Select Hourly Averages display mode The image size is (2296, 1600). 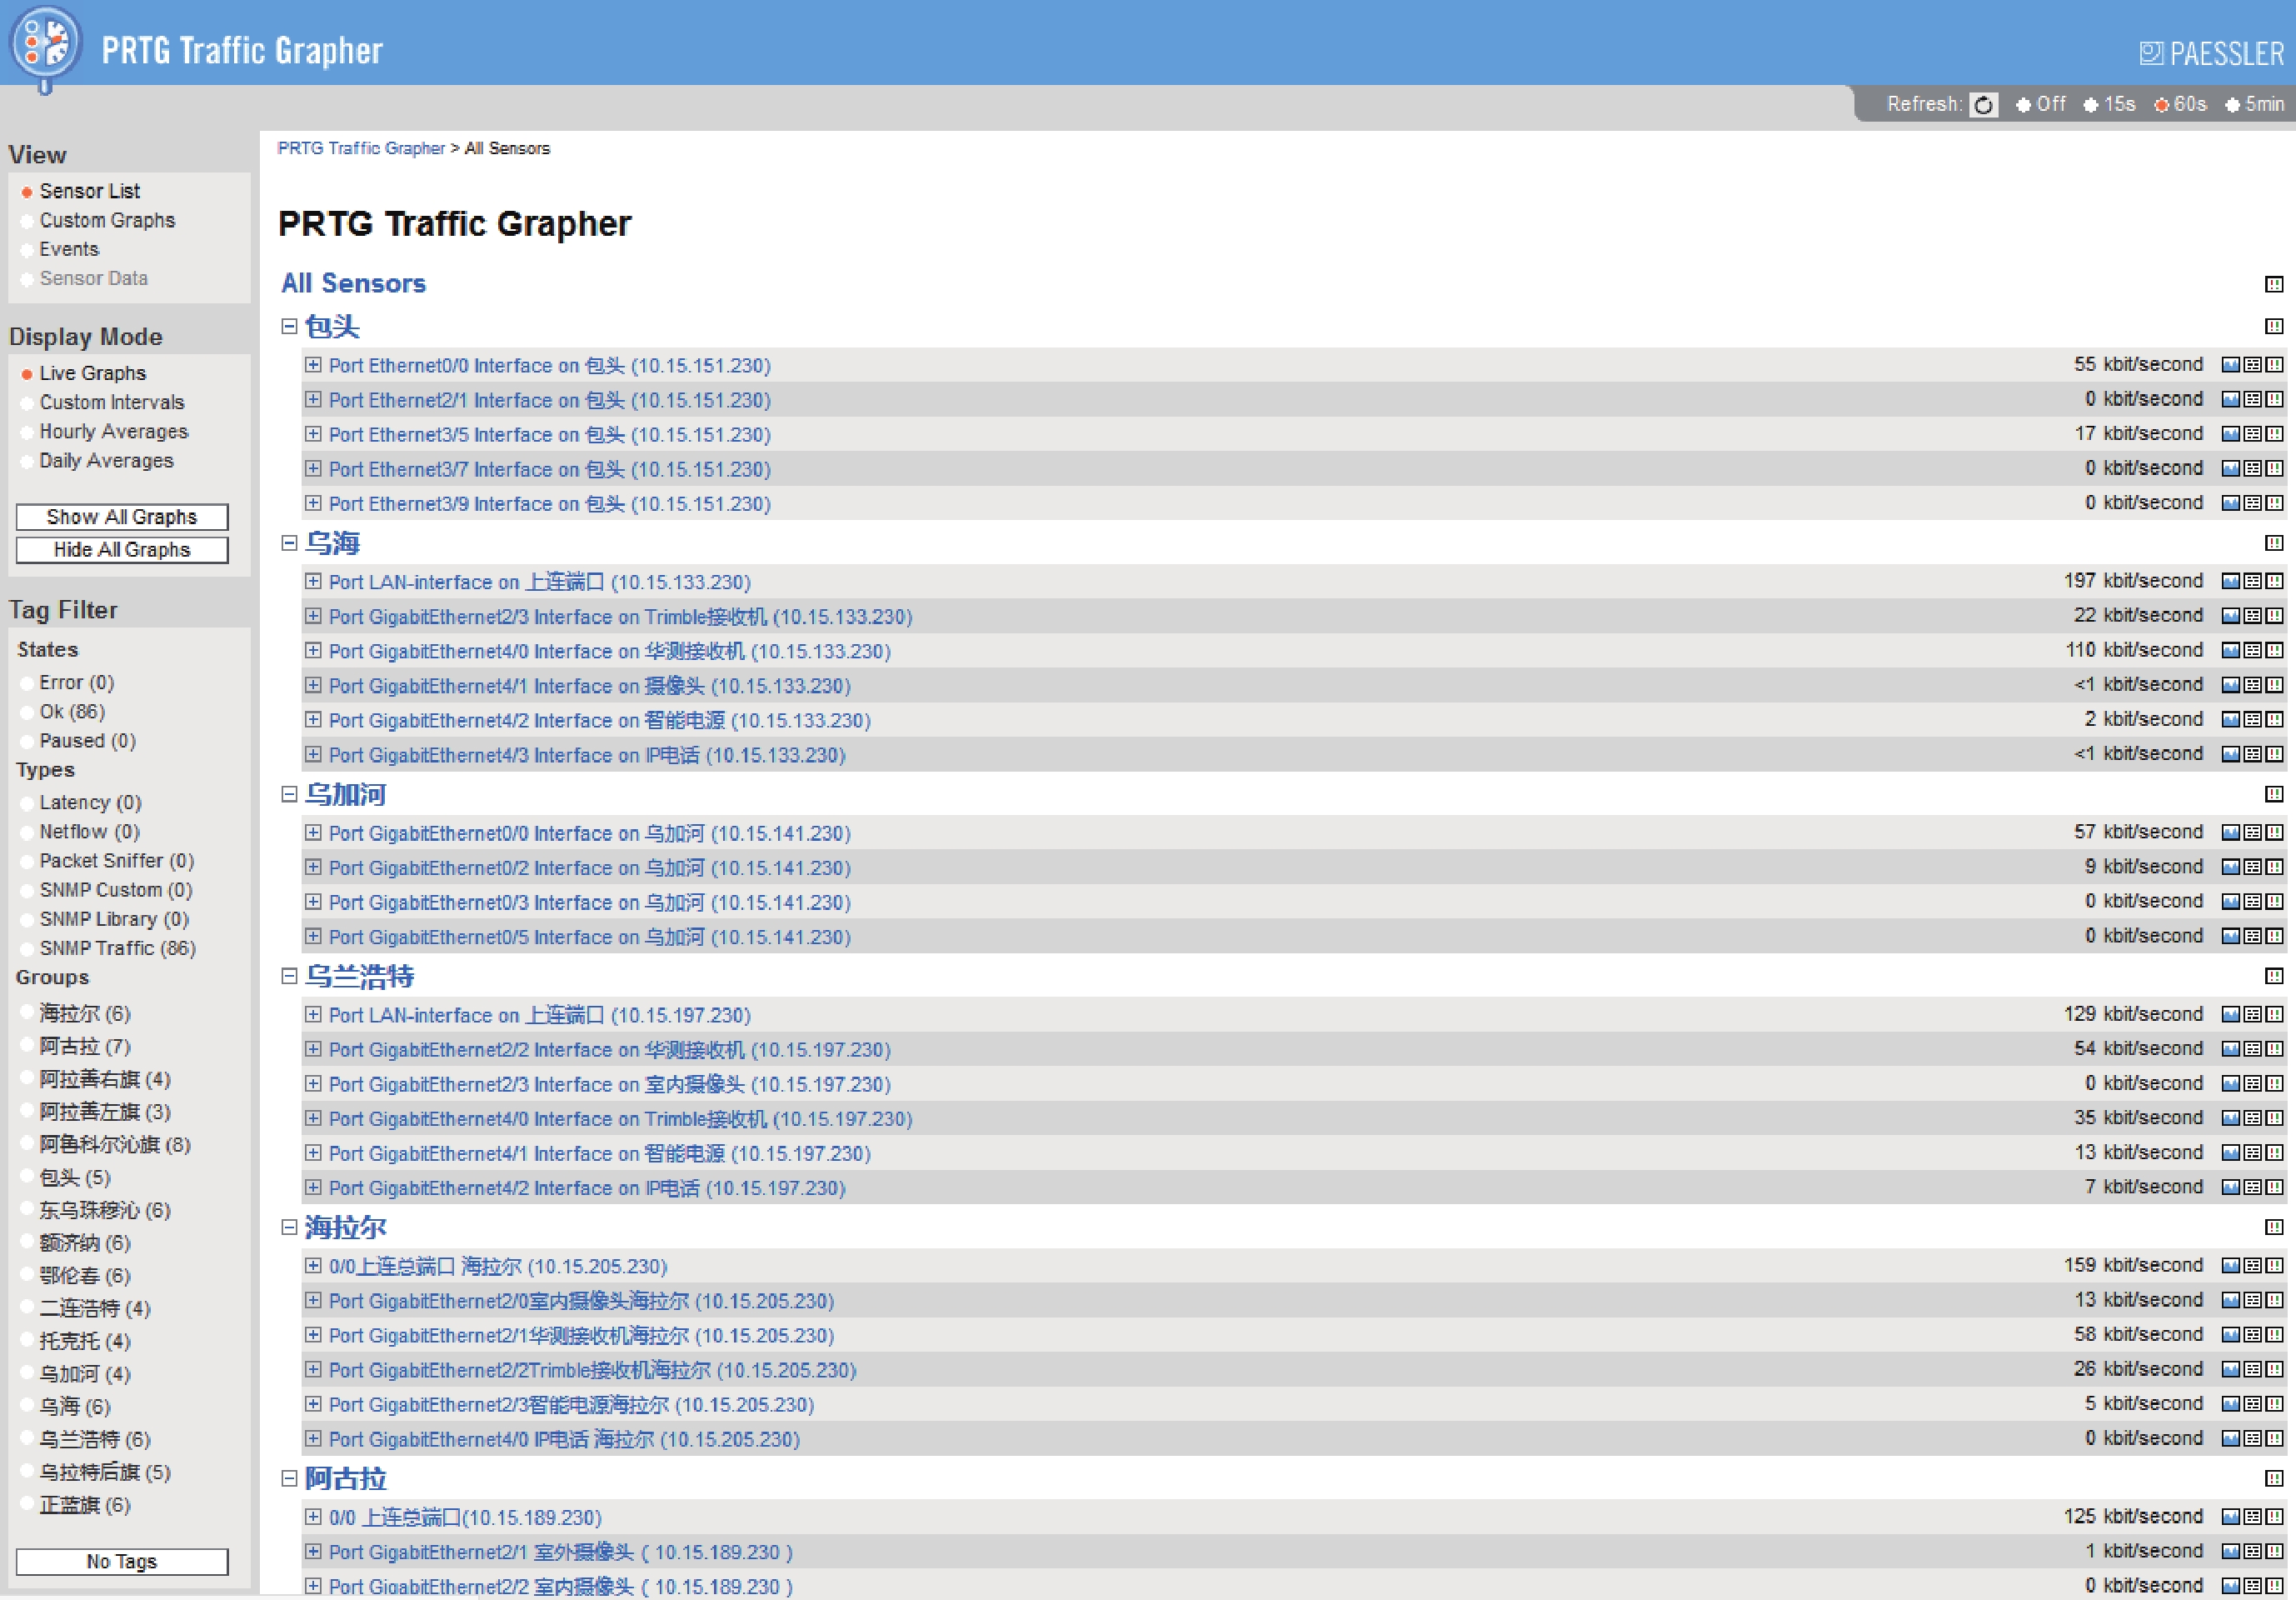coord(113,431)
